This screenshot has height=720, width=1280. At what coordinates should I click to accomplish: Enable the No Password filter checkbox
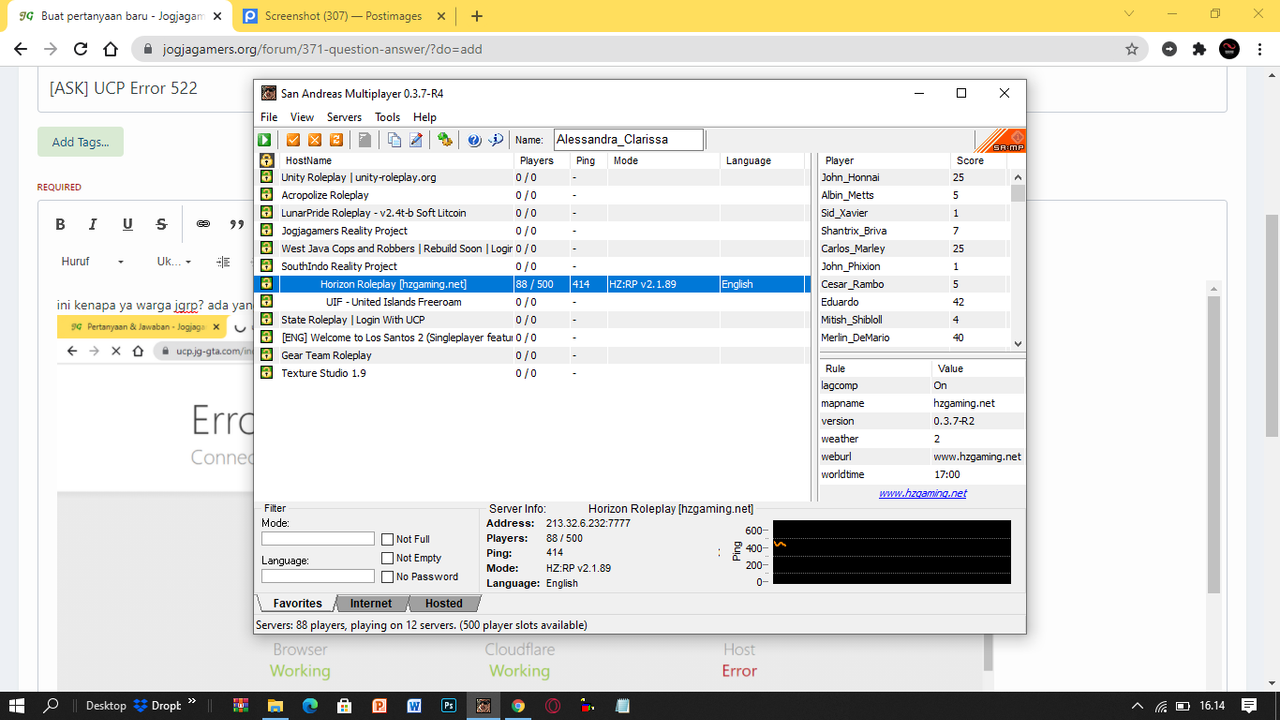pos(388,577)
